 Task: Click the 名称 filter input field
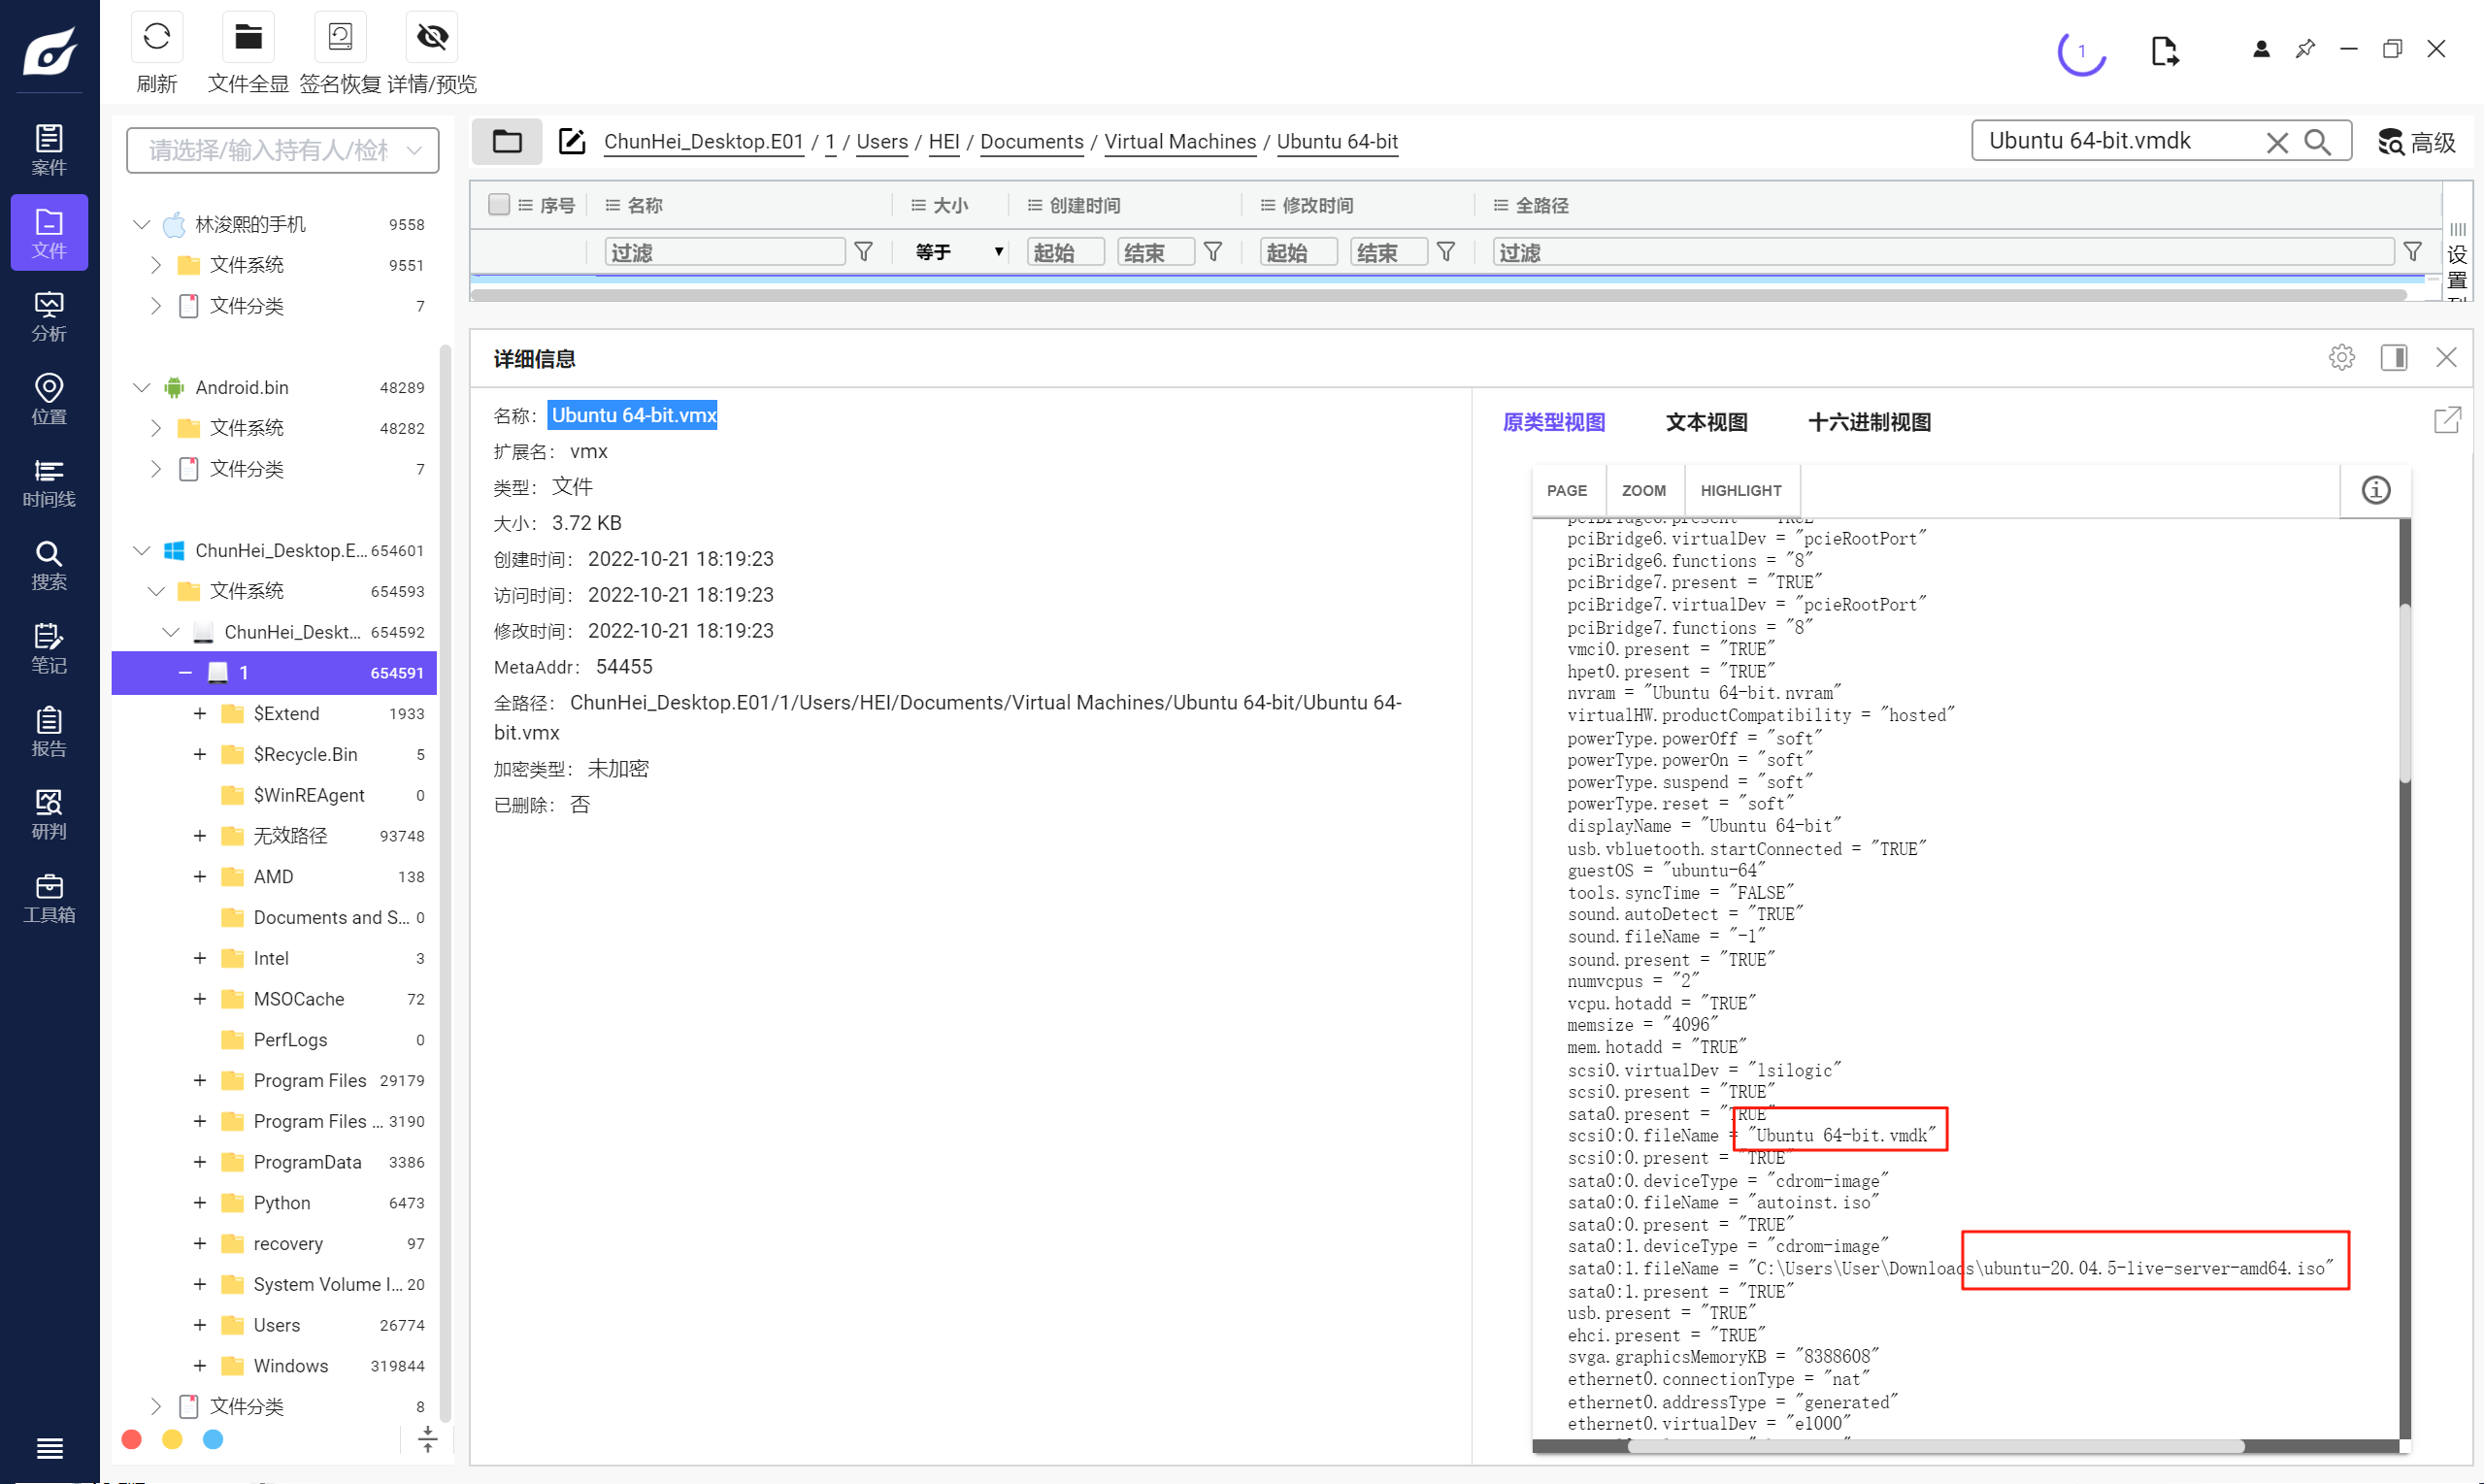(725, 252)
